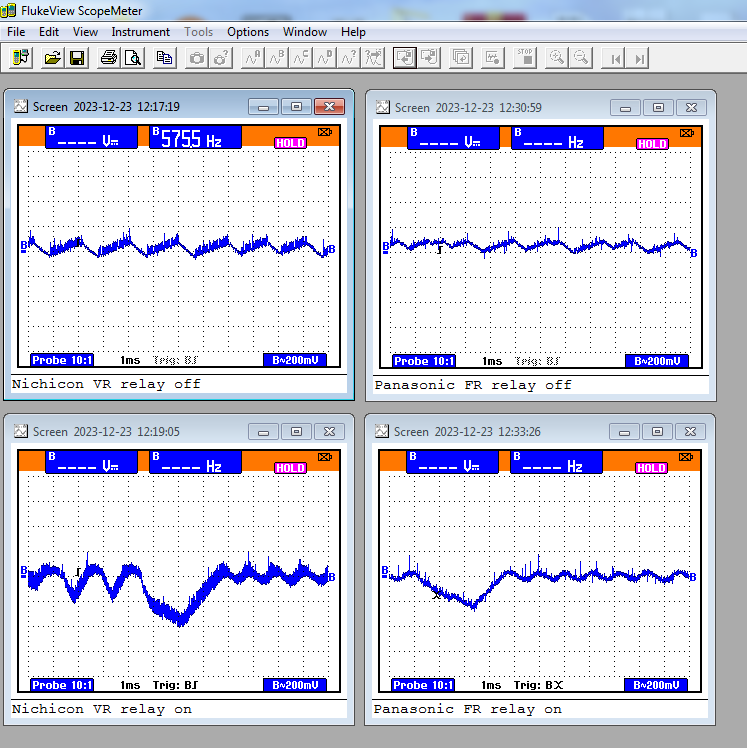Maximize the Screen 12:33:26 window
This screenshot has height=748, width=747.
[x=657, y=432]
